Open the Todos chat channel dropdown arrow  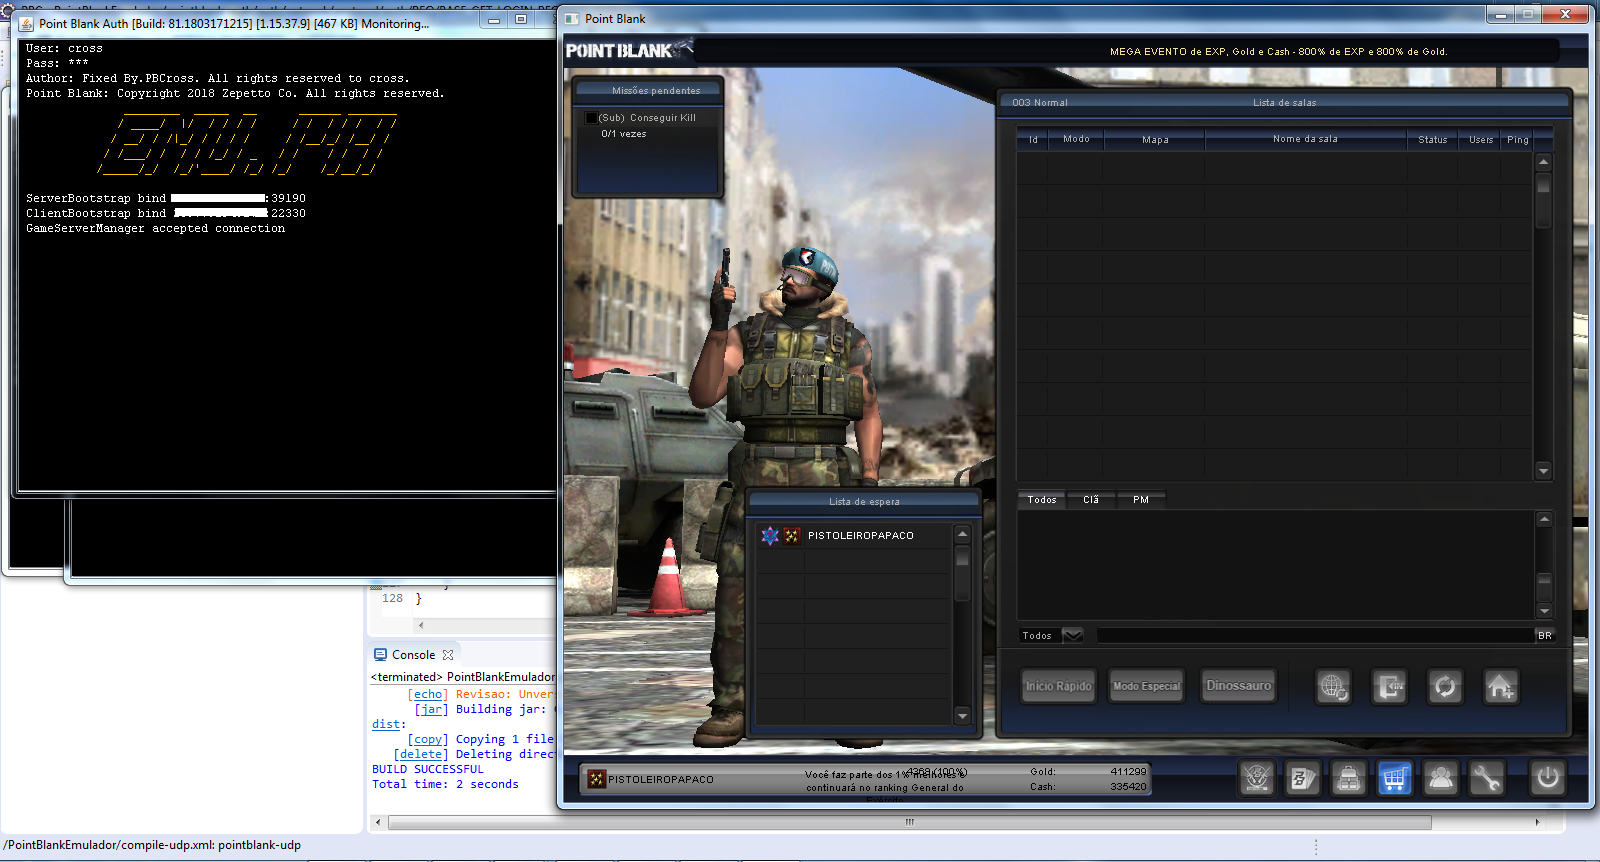[x=1072, y=635]
